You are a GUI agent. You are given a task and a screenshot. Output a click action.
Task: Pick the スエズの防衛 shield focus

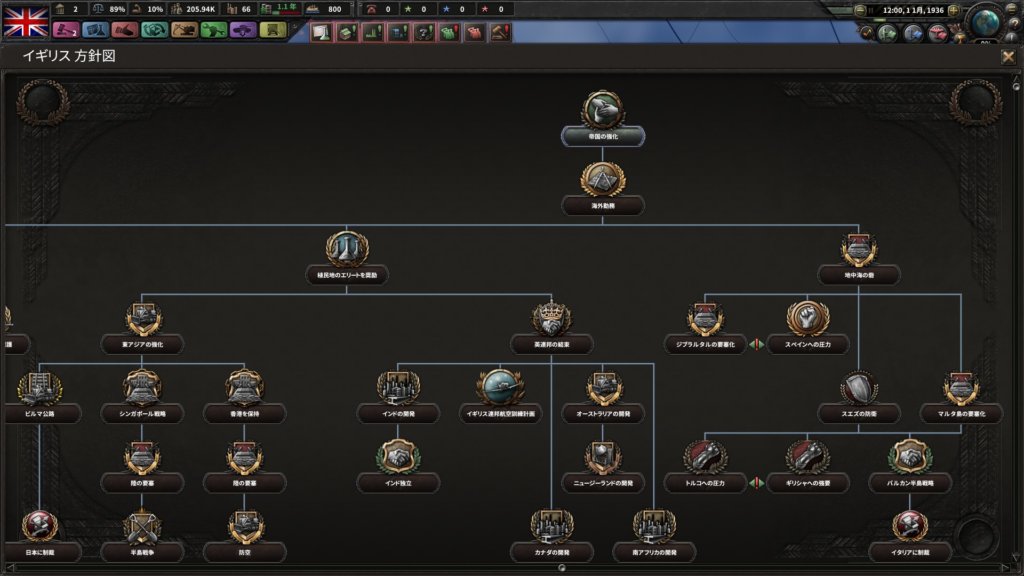(x=859, y=396)
